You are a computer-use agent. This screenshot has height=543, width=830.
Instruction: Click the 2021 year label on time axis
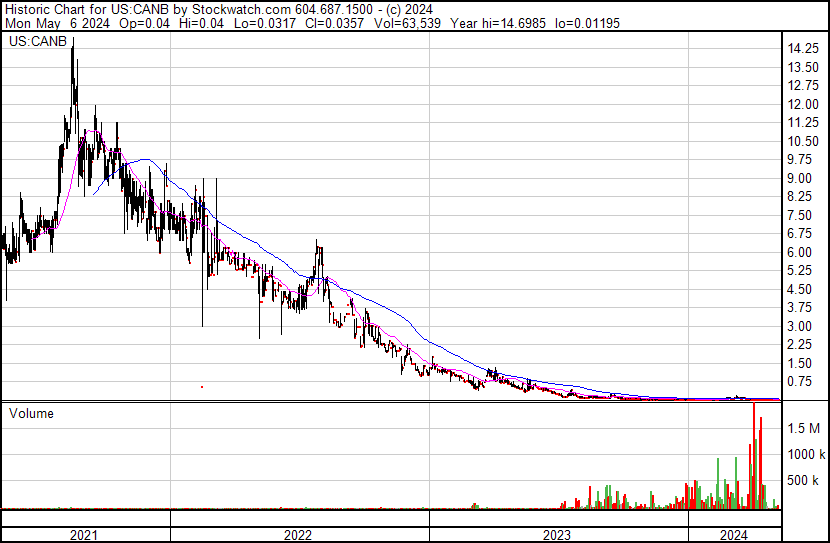tap(84, 536)
